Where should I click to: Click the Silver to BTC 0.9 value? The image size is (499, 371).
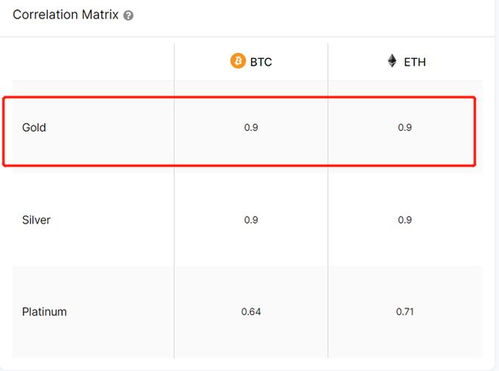pos(251,220)
